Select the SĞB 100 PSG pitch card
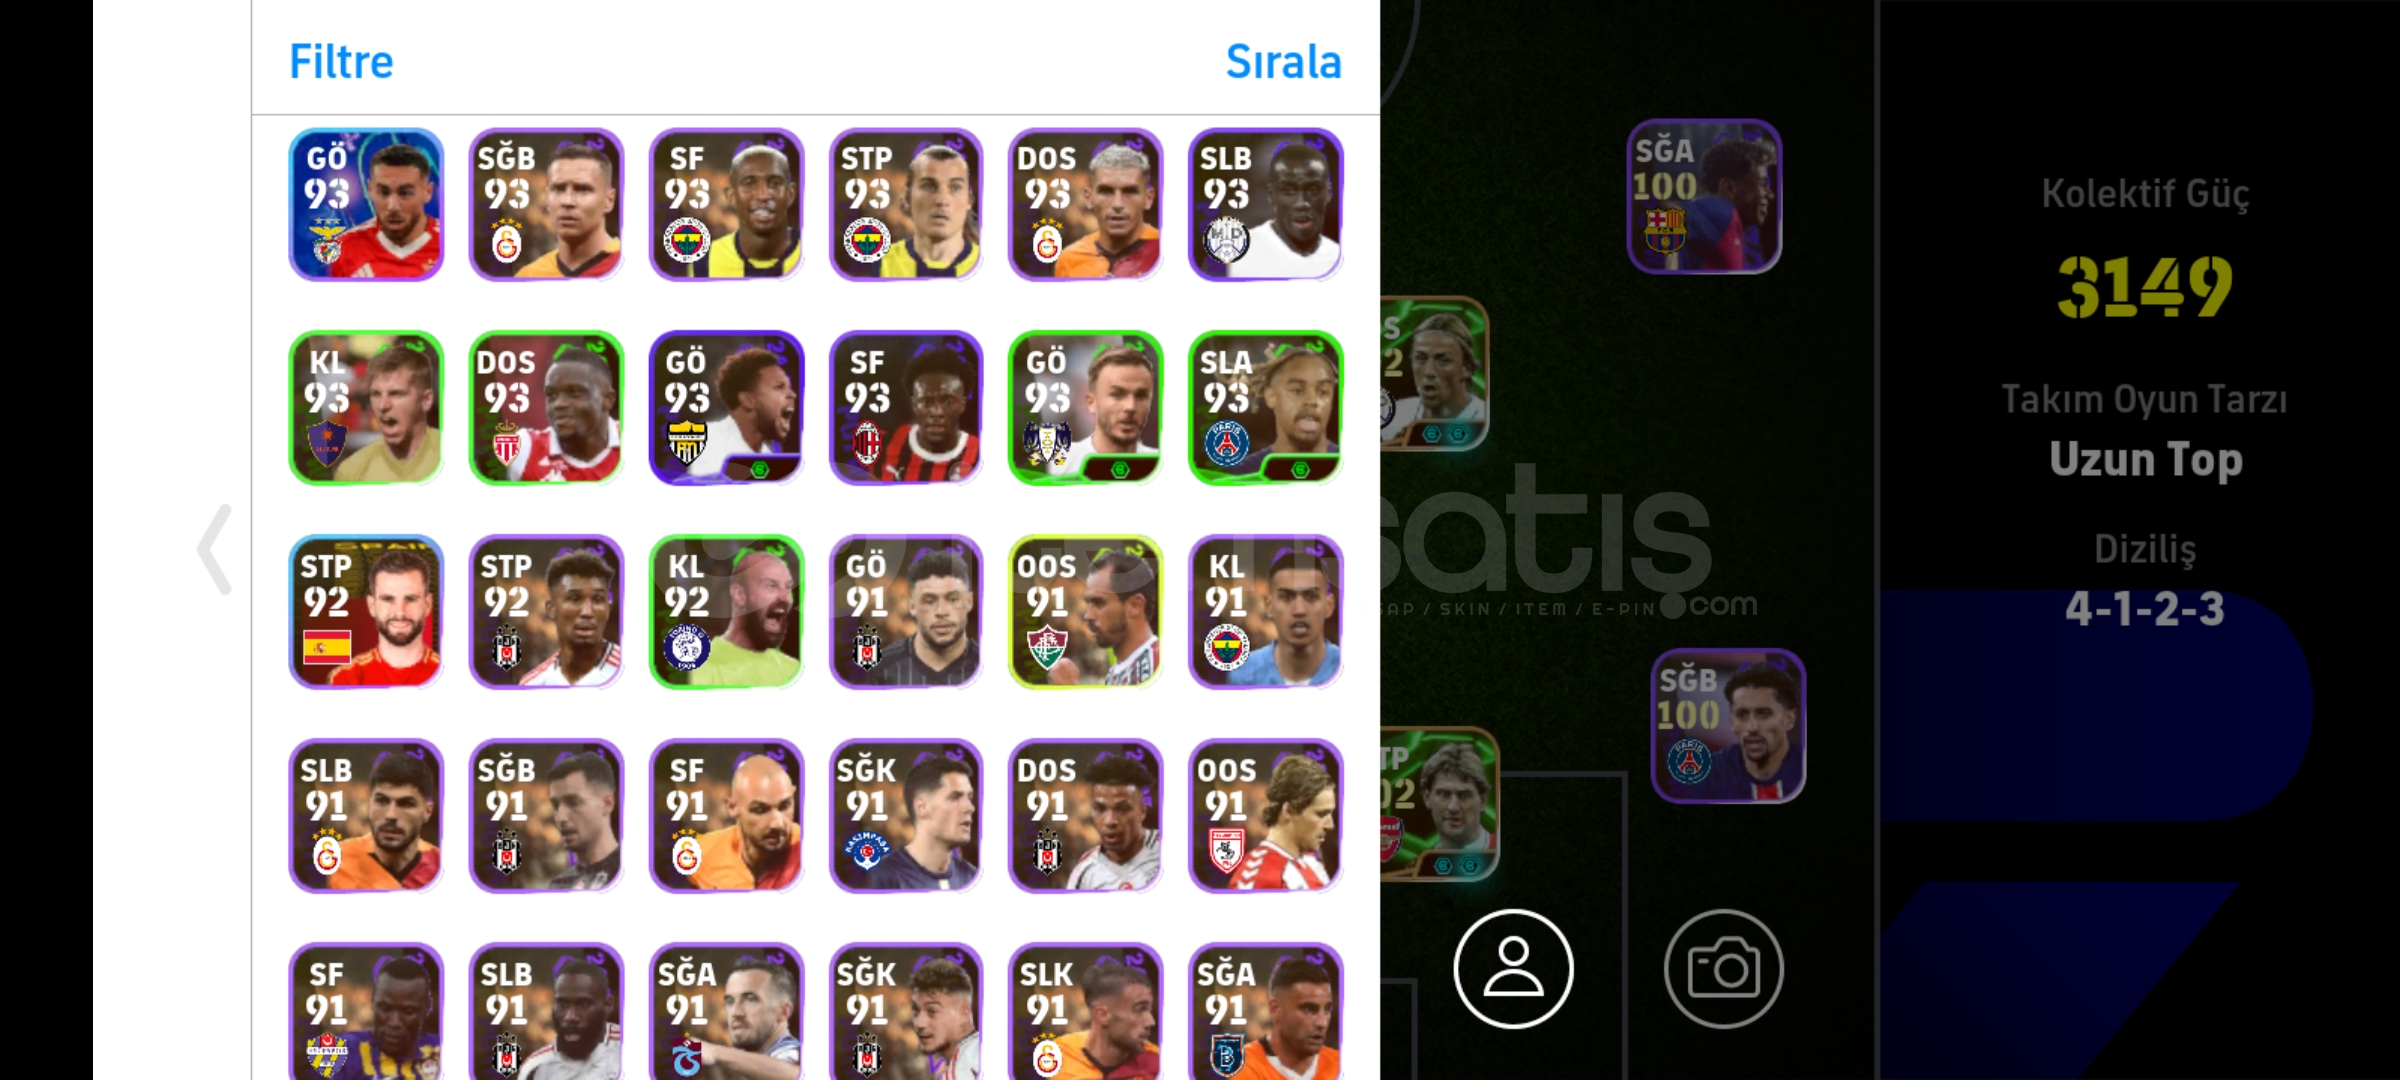Image resolution: width=2400 pixels, height=1080 pixels. [x=1729, y=726]
